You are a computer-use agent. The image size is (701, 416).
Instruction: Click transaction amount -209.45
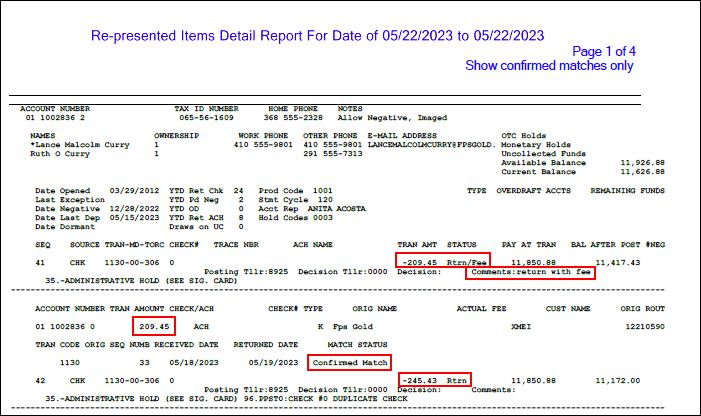pyautogui.click(x=419, y=263)
